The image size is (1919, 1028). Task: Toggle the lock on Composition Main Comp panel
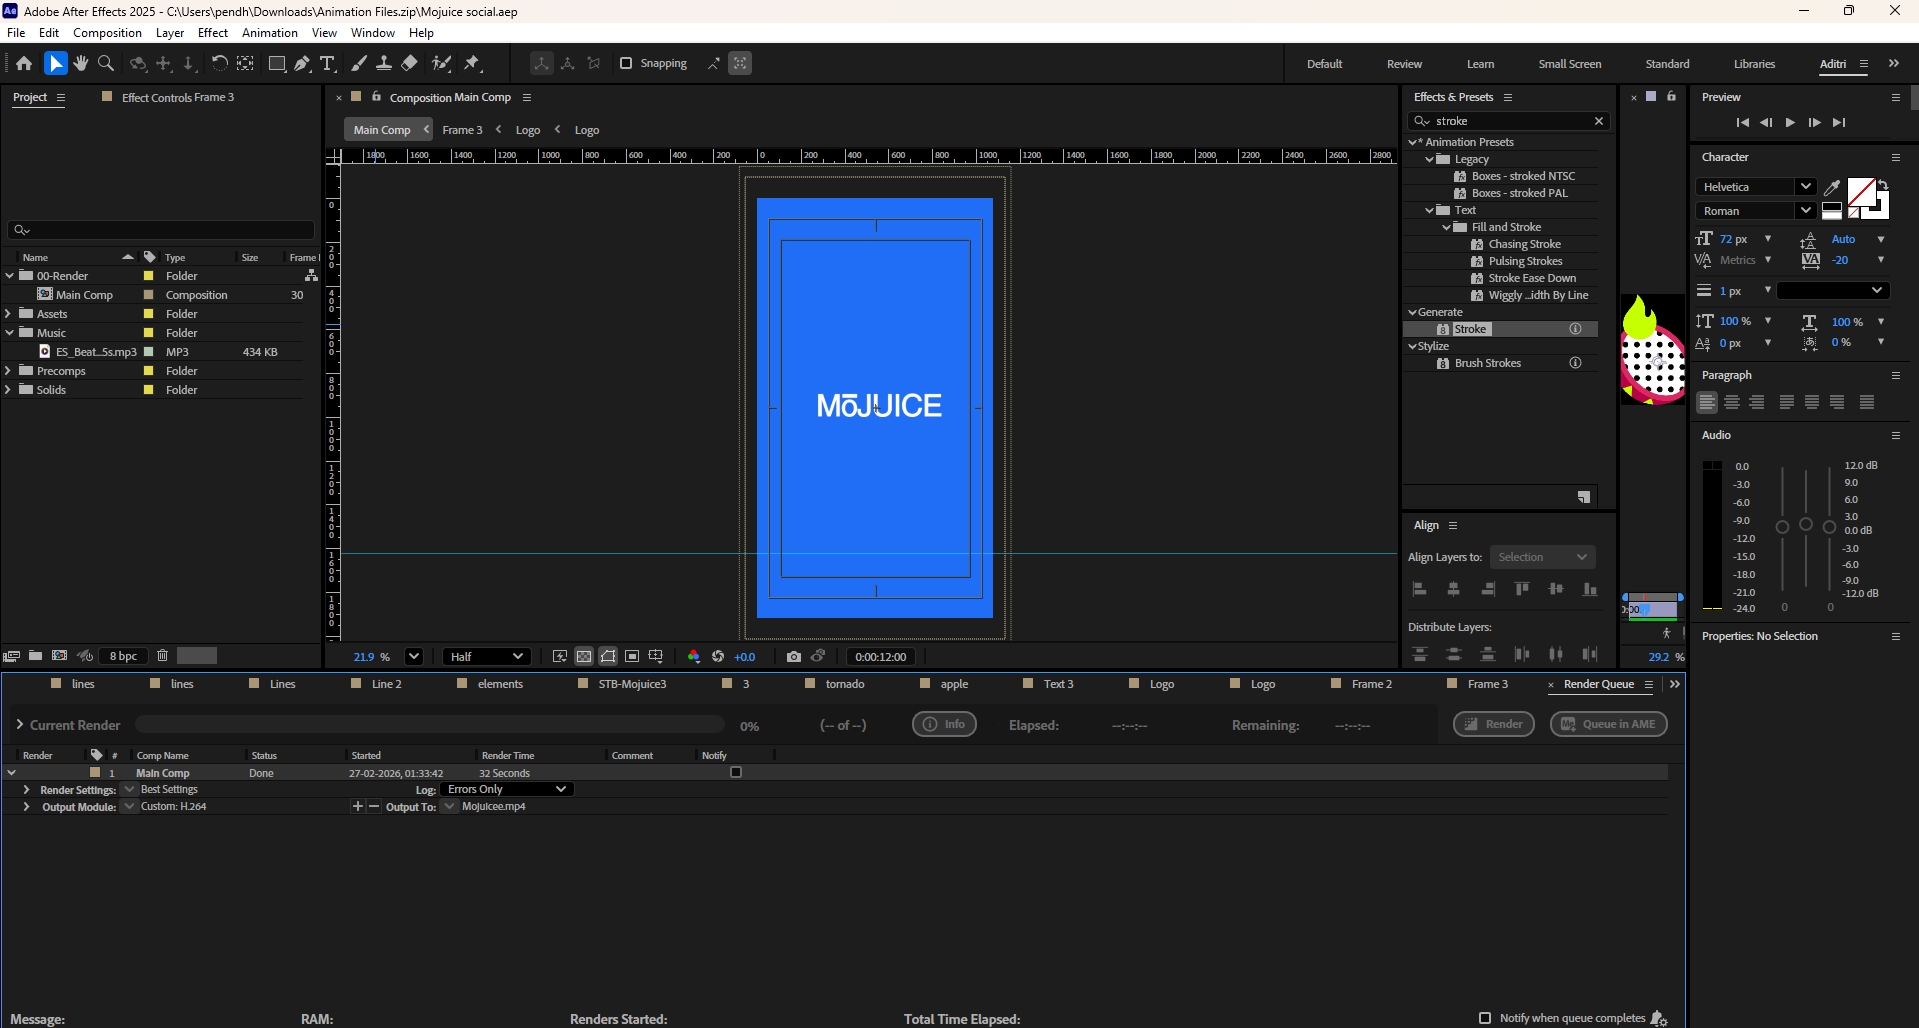376,97
